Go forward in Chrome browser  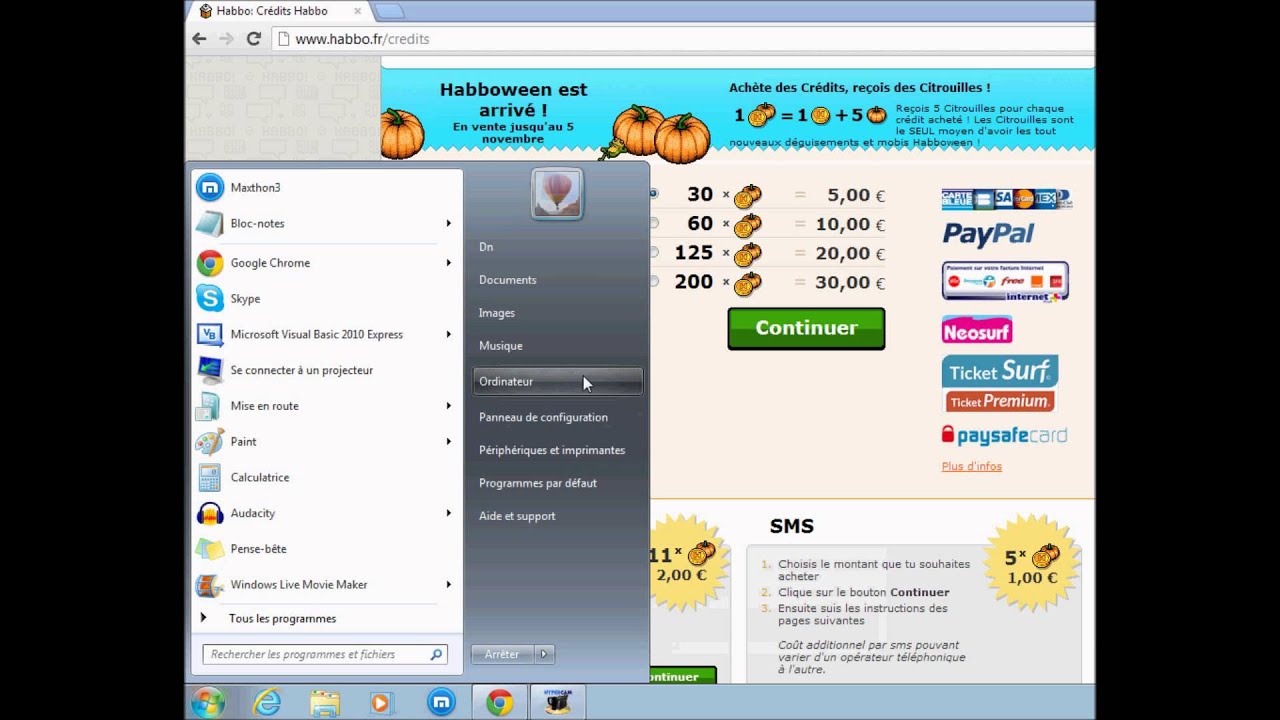(226, 39)
